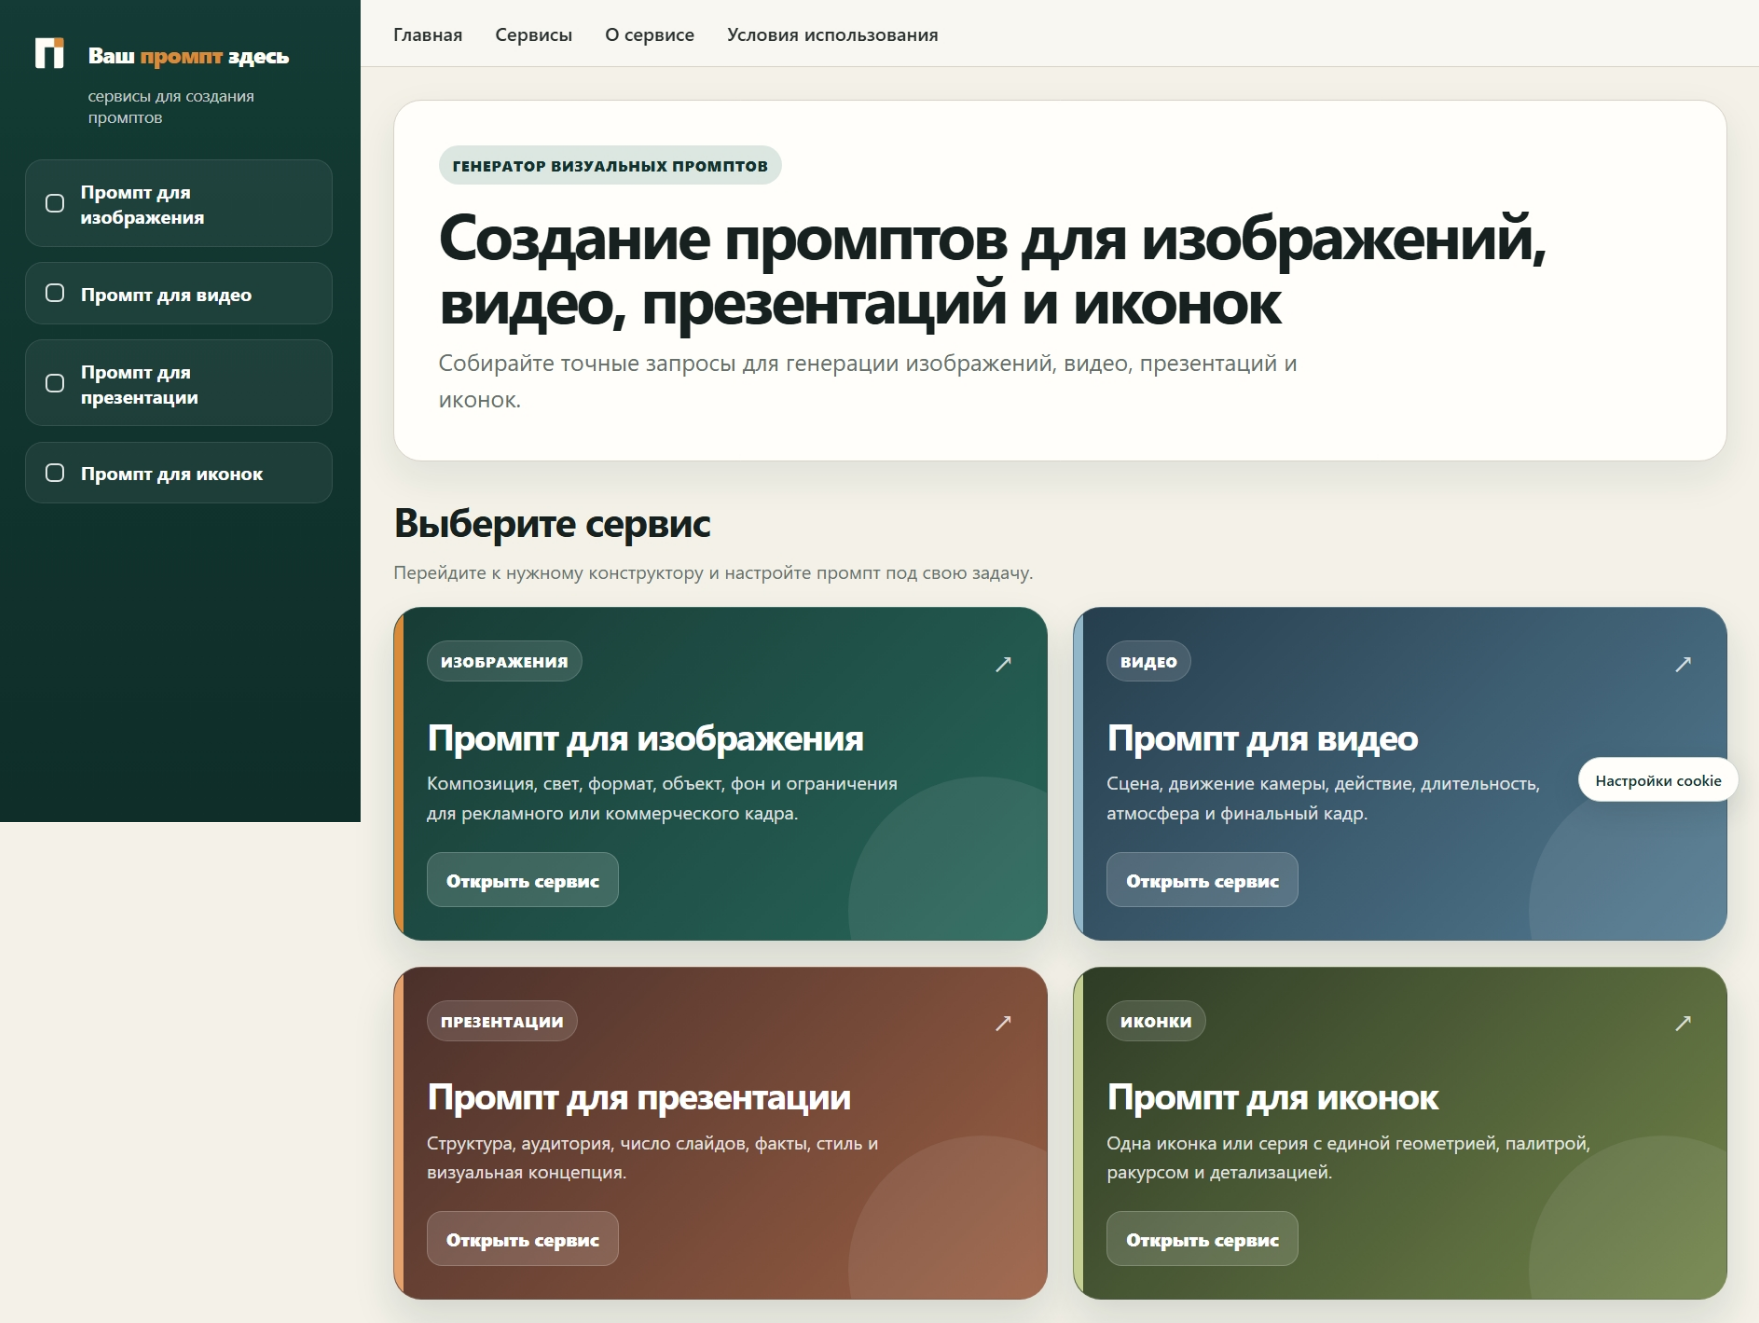Select sidebar item Промпт для презентации
Viewport: 1759px width, 1323px height.
(179, 383)
